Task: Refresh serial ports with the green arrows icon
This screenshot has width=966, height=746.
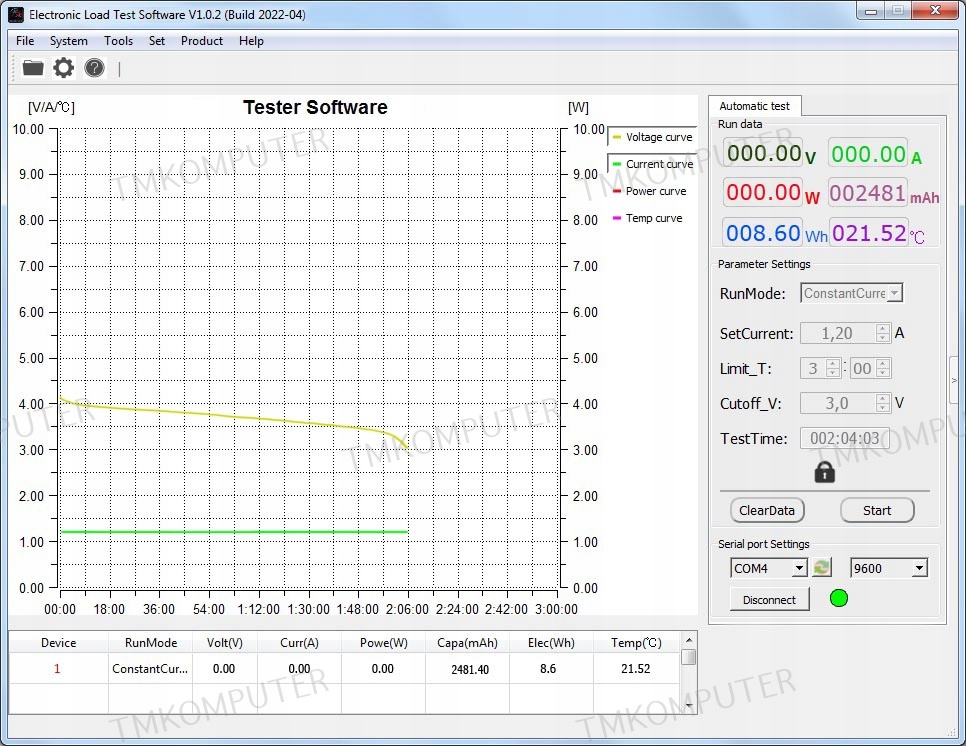Action: 821,568
